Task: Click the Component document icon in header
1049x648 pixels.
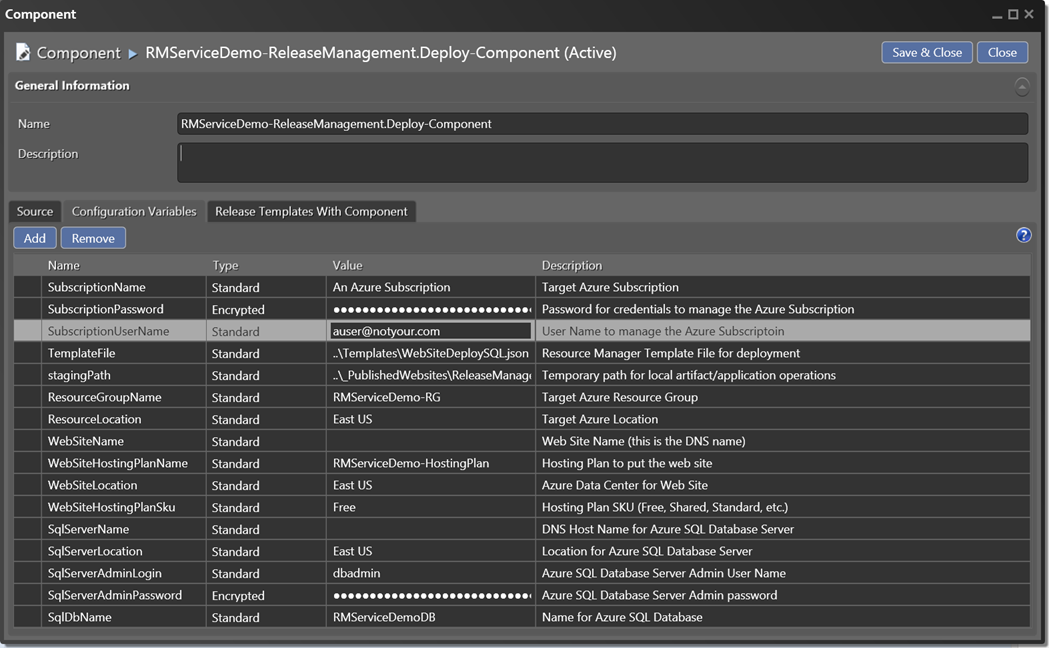Action: coord(23,52)
